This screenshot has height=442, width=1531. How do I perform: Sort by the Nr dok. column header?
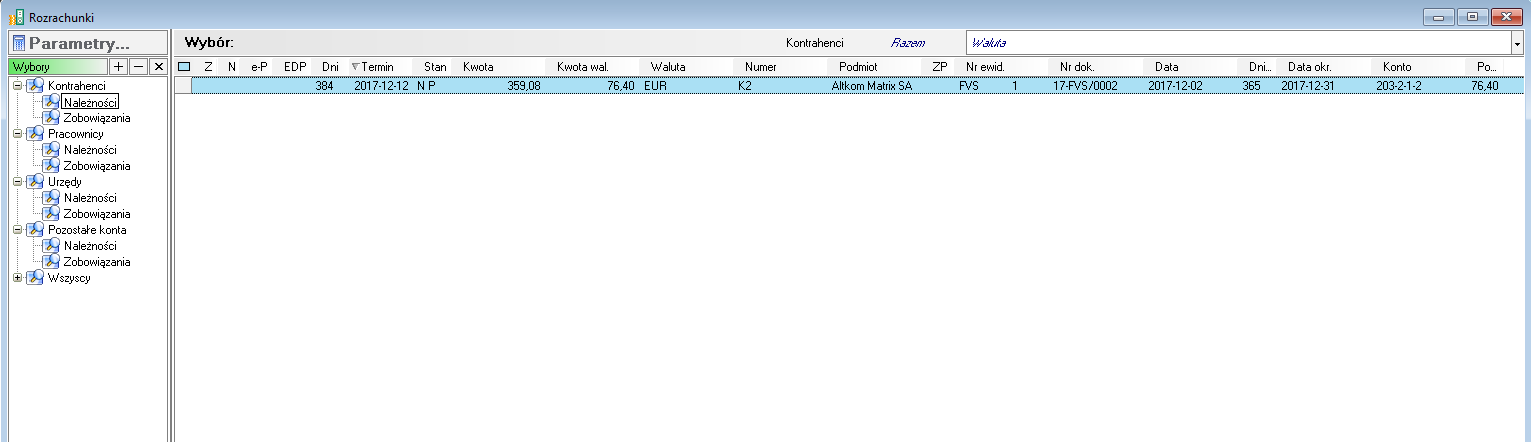[1078, 66]
